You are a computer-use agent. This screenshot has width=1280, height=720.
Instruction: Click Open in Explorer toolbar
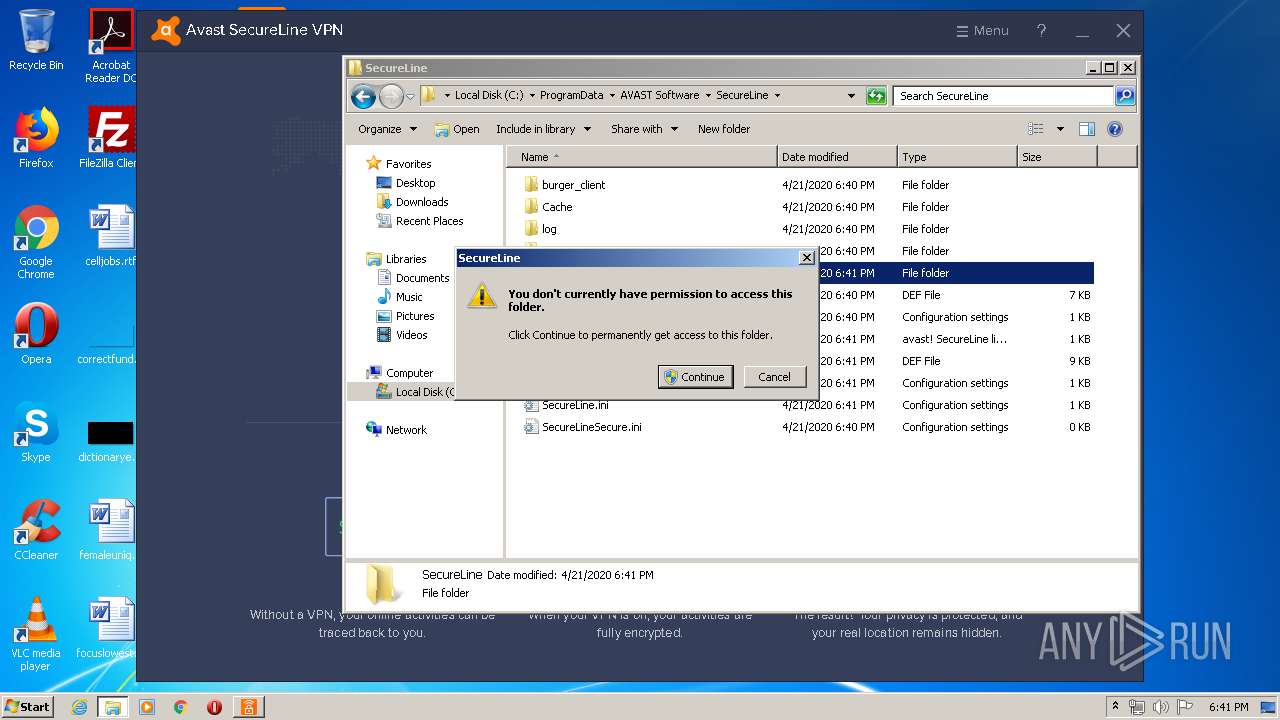(457, 129)
